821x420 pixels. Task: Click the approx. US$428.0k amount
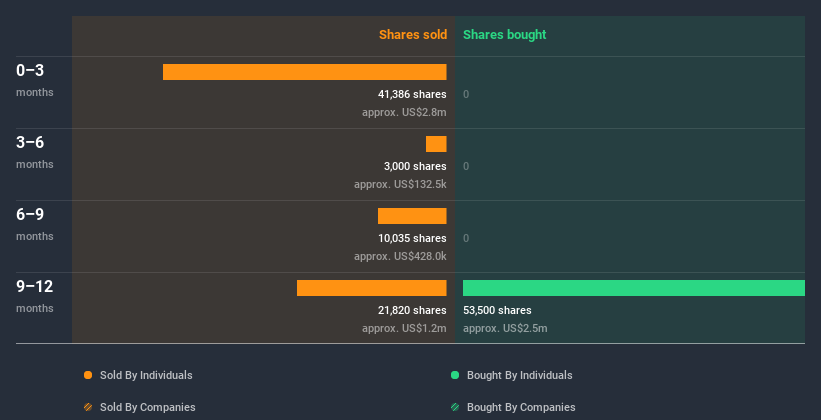(400, 257)
